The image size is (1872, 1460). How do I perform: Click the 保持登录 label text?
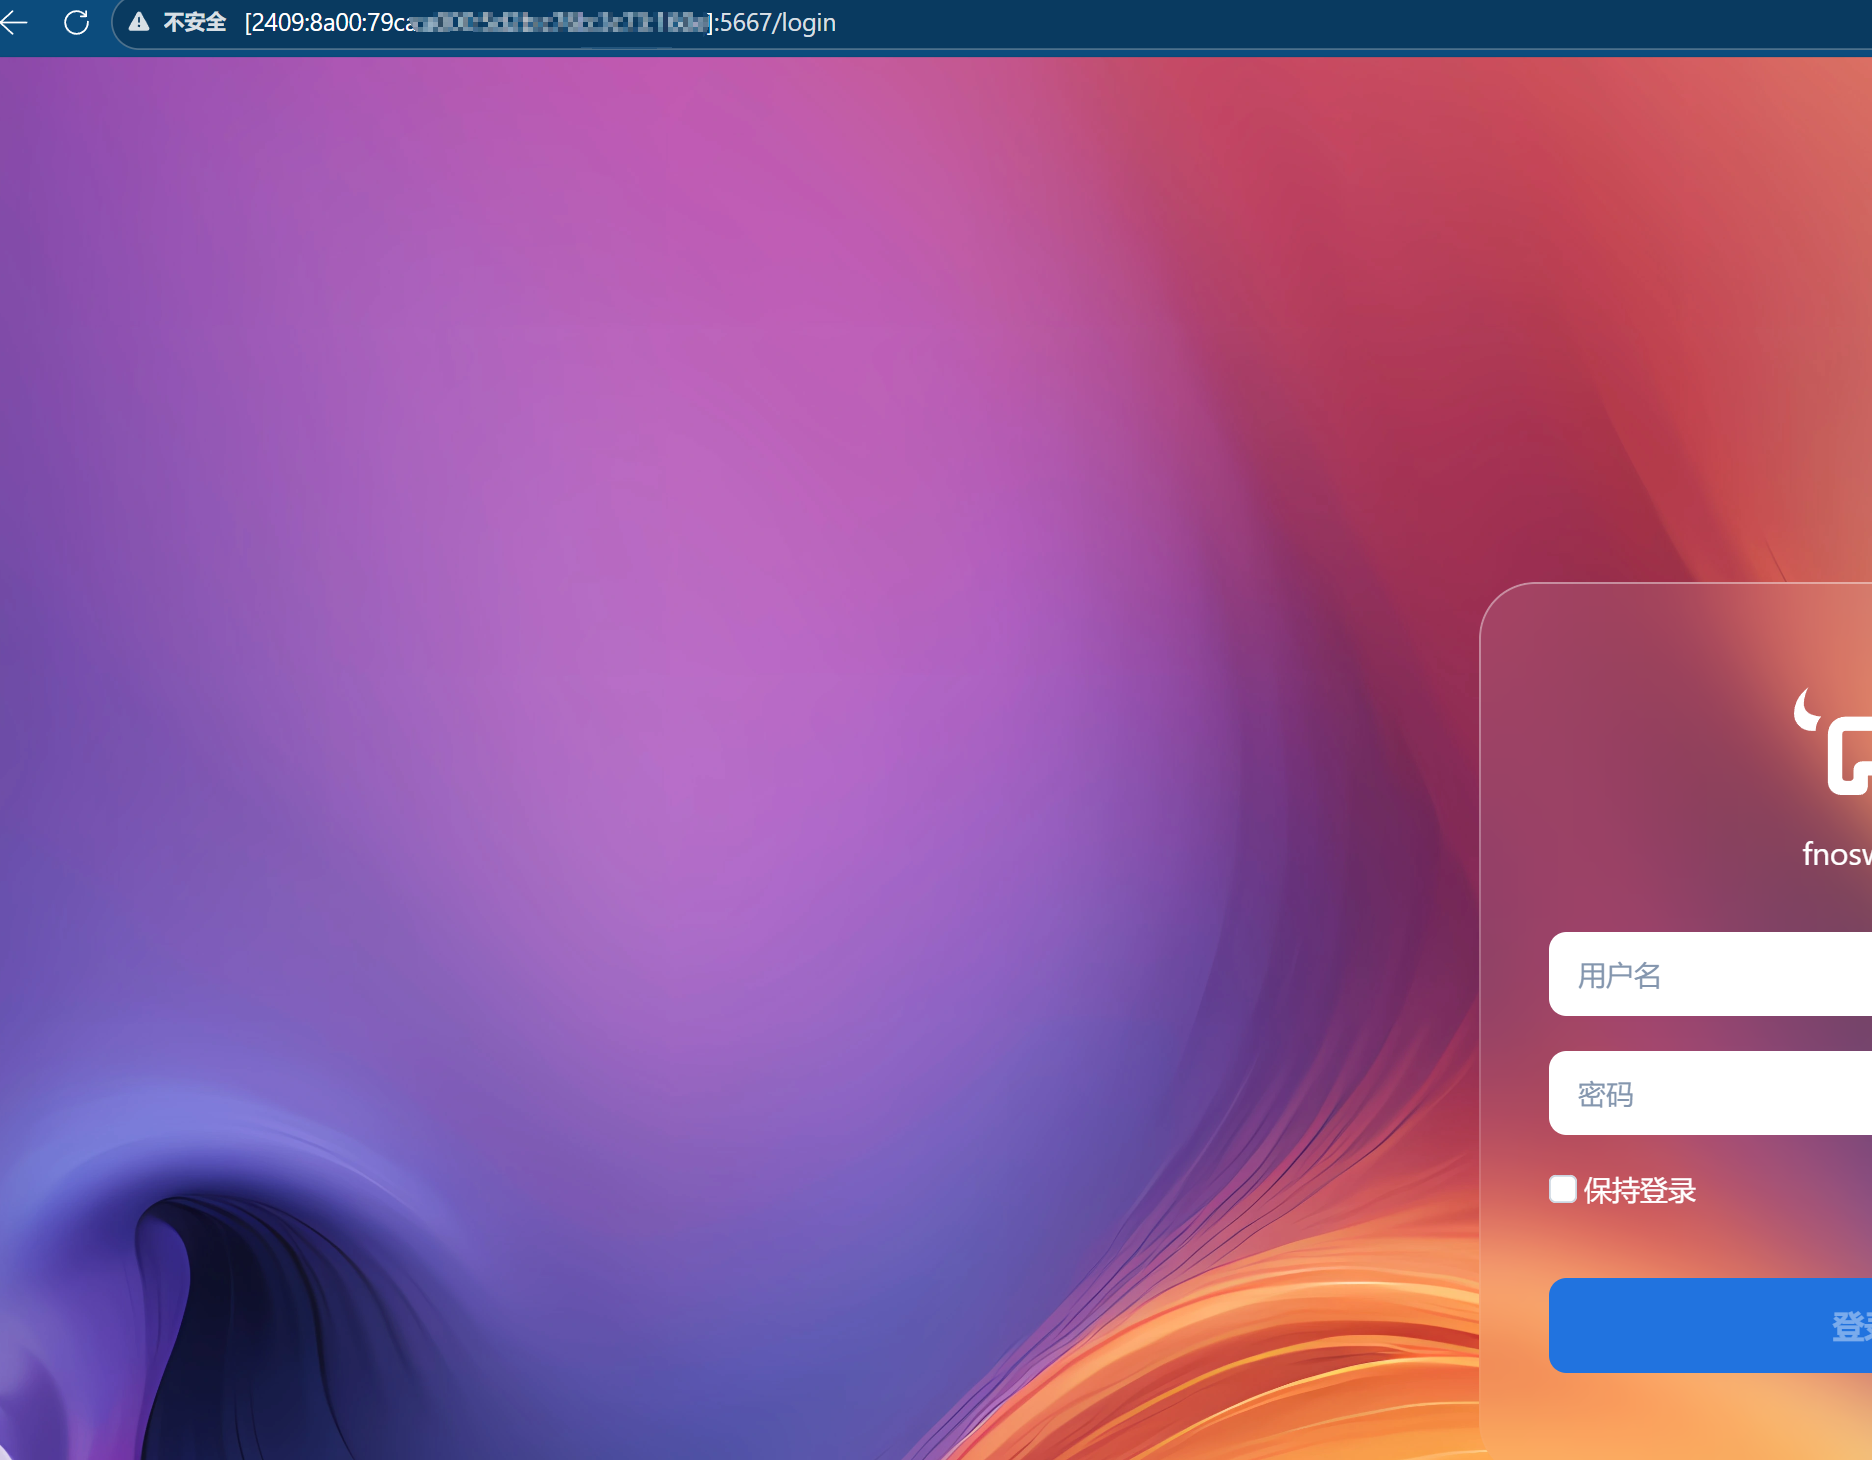click(1640, 1190)
